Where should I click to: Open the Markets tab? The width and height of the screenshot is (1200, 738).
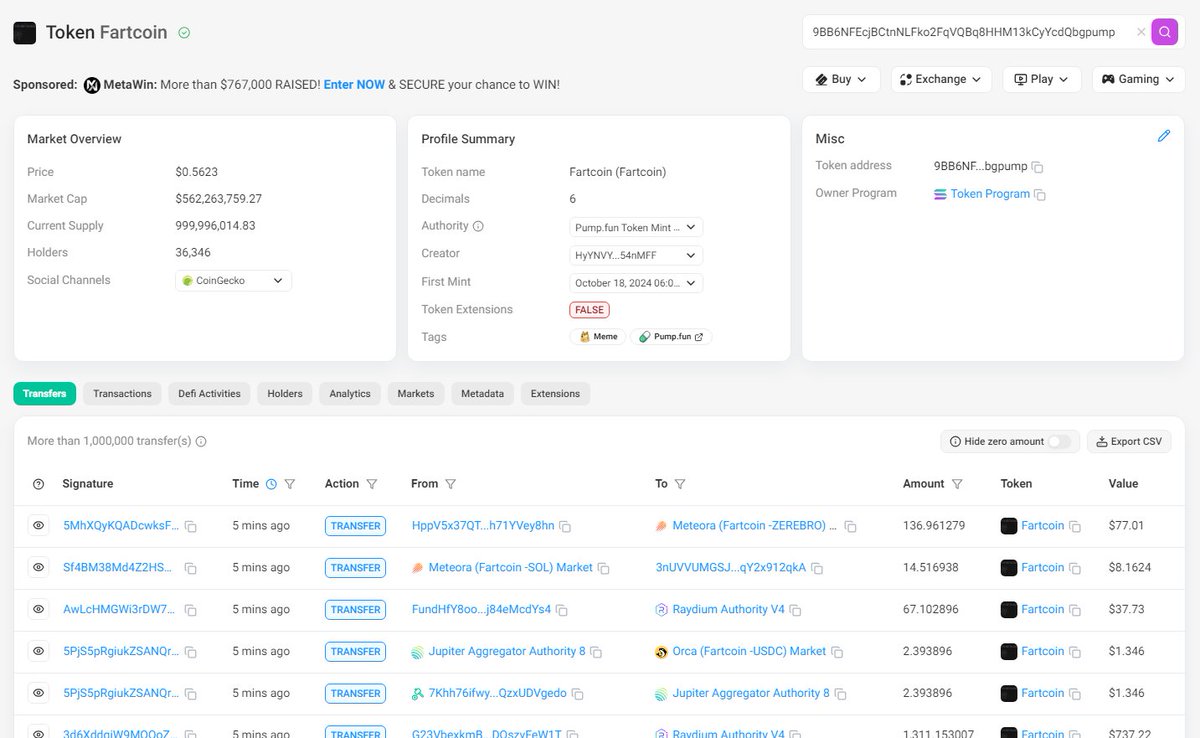coord(416,393)
